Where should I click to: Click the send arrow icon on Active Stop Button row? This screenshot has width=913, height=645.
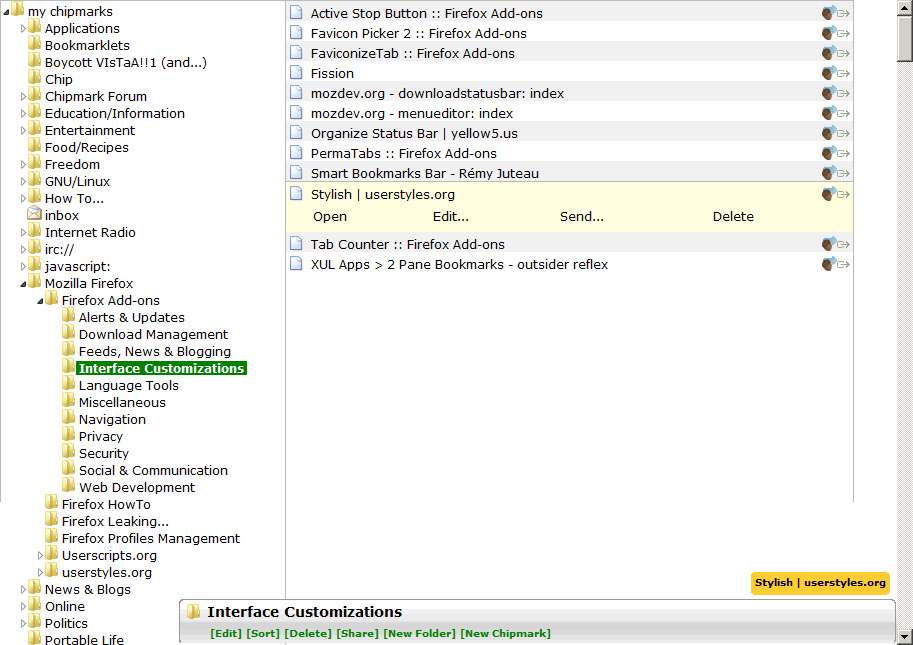pos(844,13)
